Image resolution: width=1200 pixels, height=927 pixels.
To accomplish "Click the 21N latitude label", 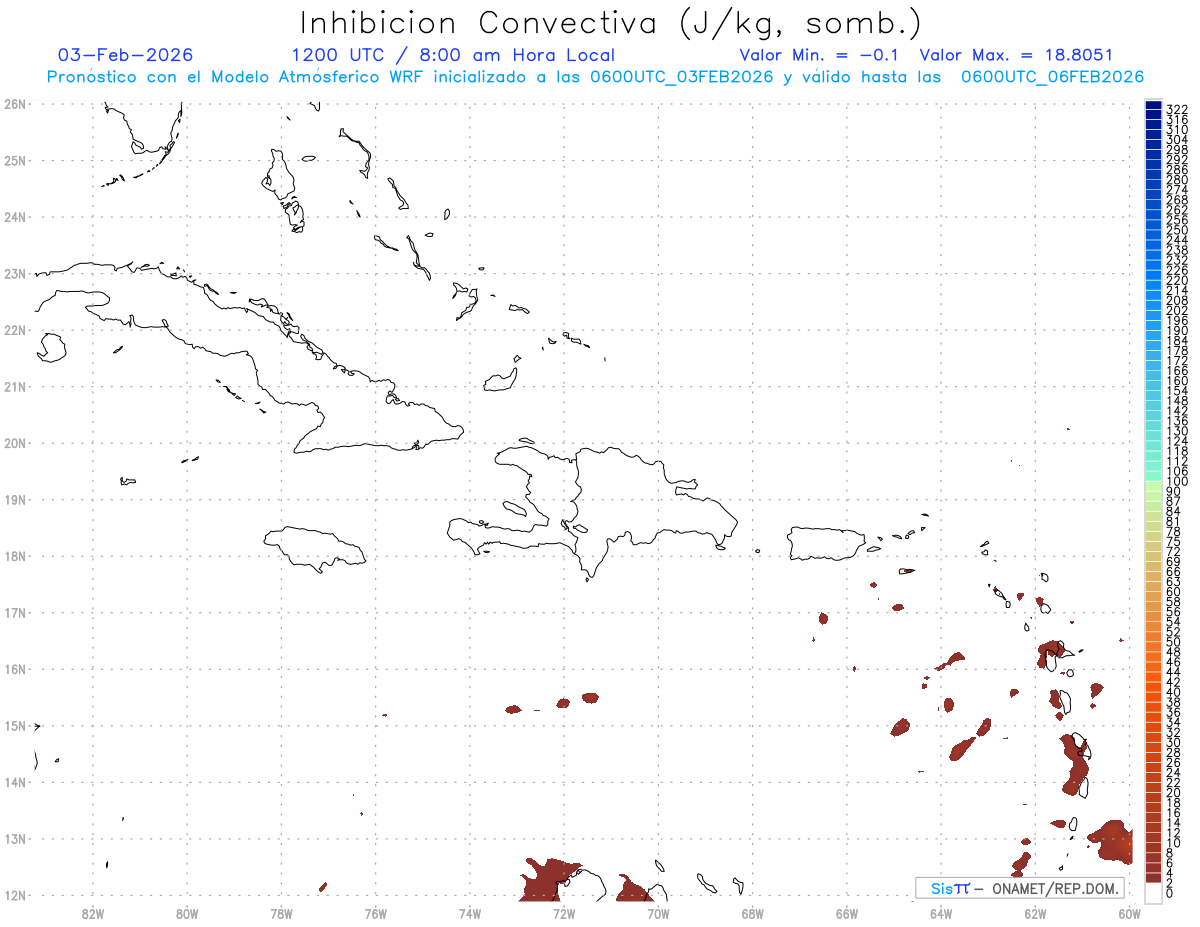I will click(x=14, y=386).
